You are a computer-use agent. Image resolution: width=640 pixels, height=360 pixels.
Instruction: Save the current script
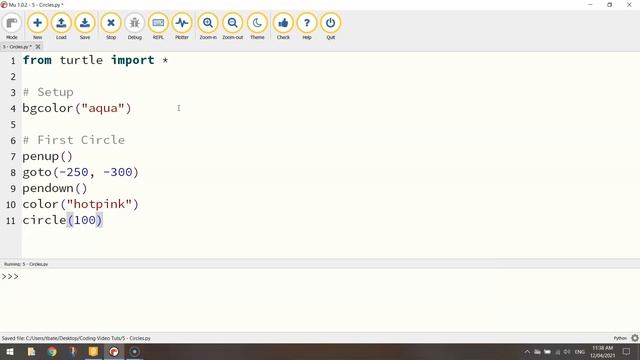pyautogui.click(x=85, y=27)
